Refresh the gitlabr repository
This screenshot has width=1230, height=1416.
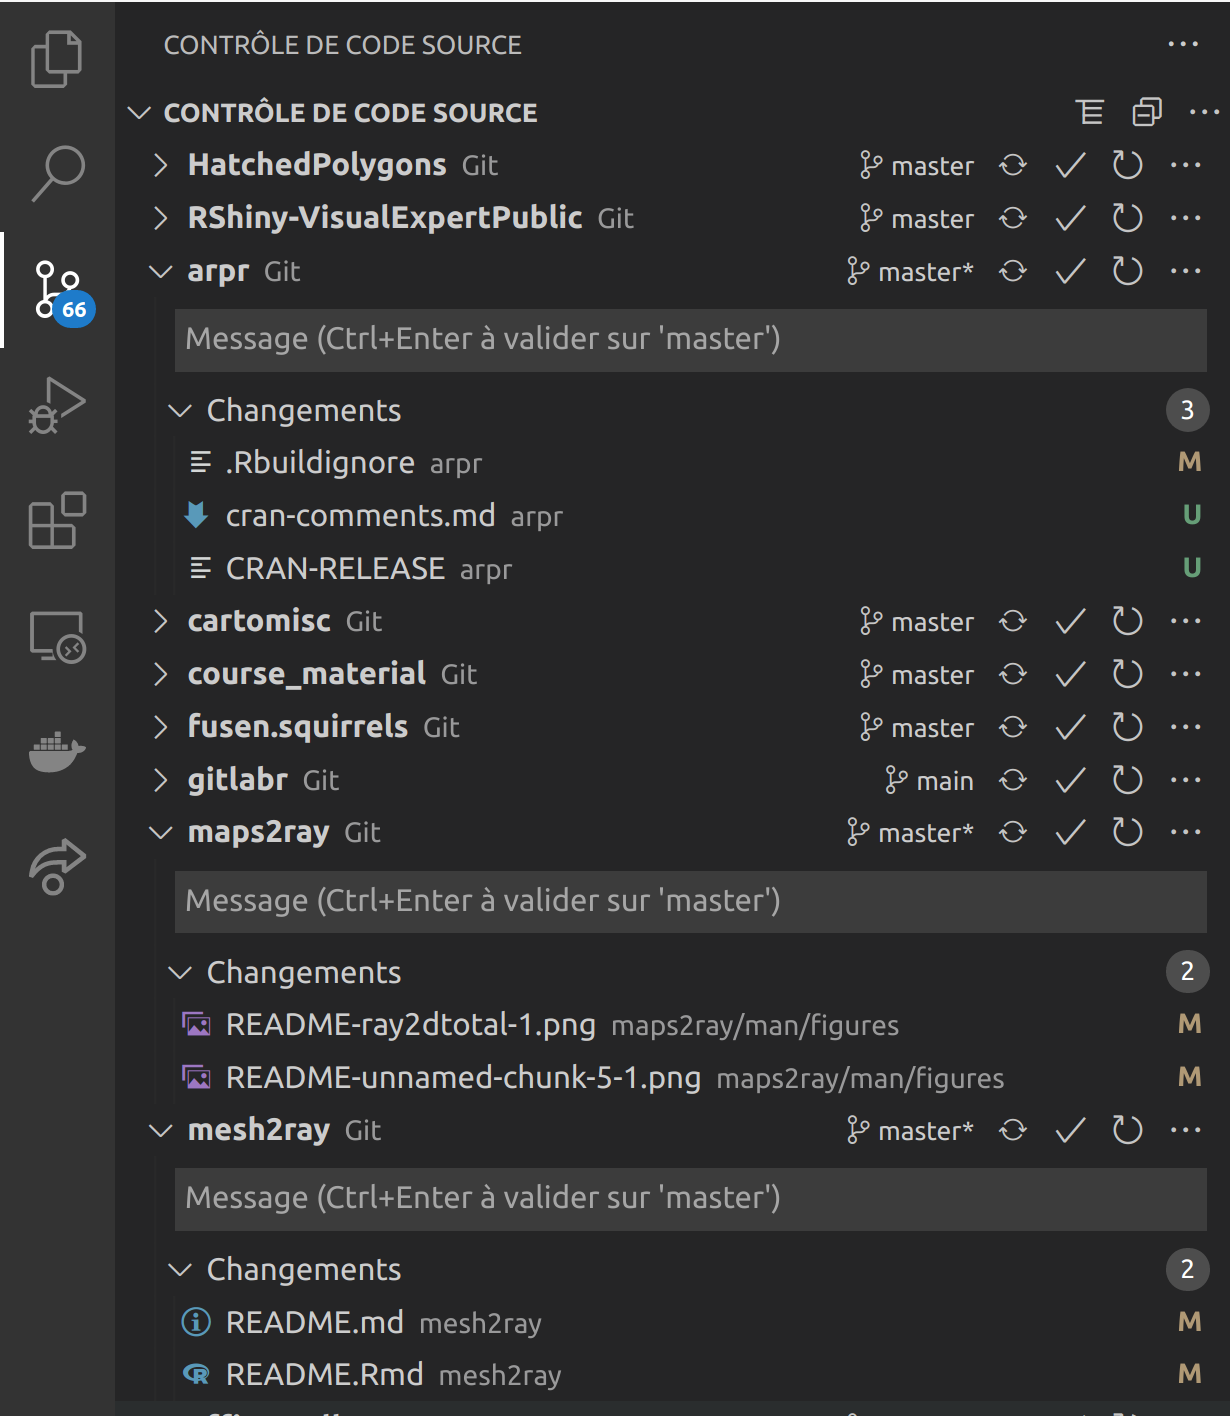point(1127,780)
